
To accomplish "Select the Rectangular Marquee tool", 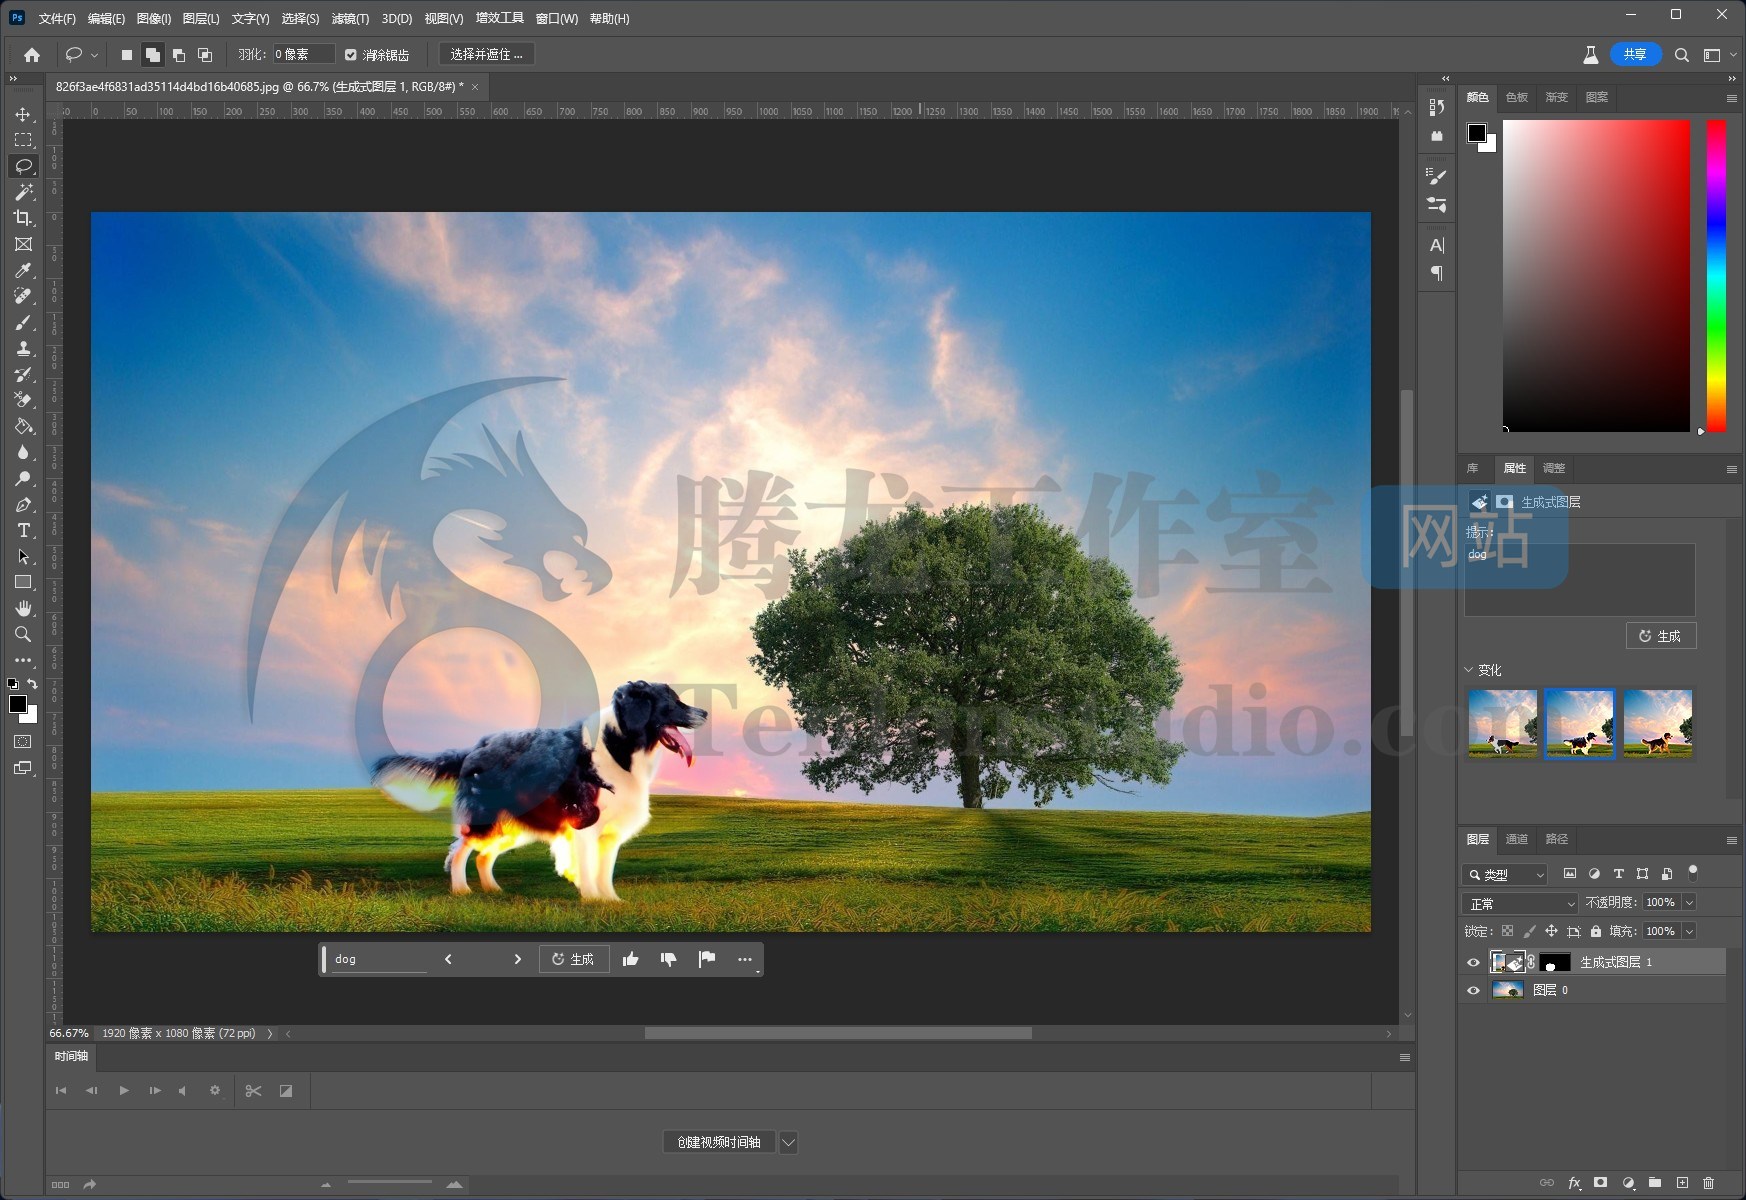I will (x=23, y=140).
